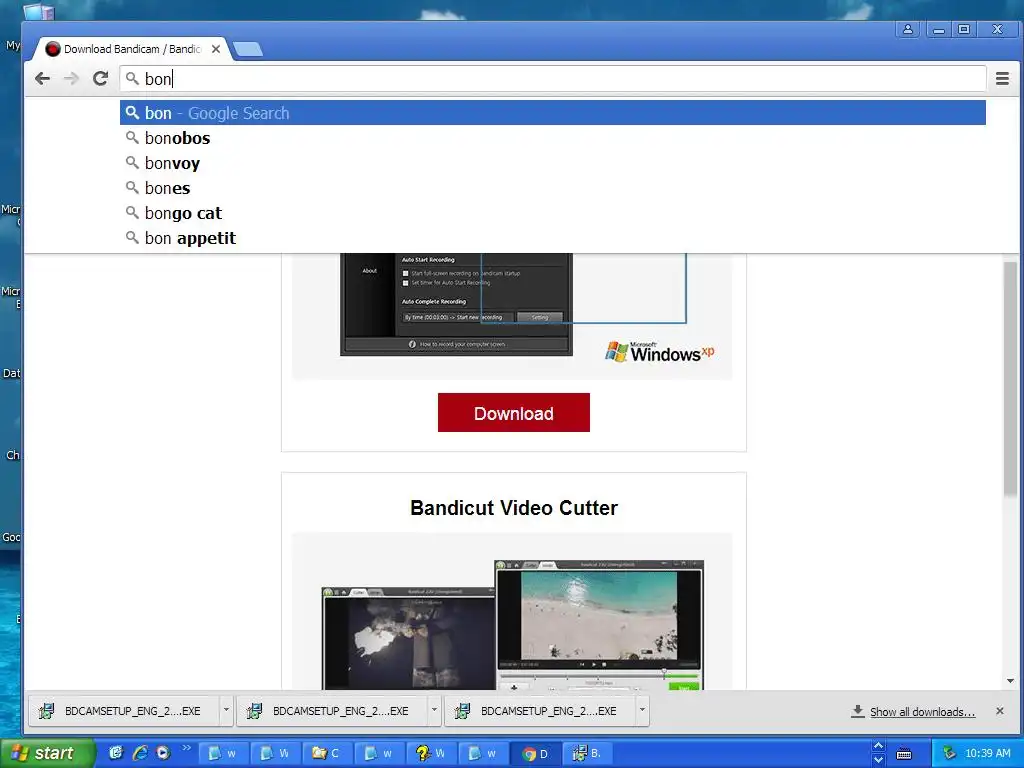Close the downloads bar
This screenshot has width=1024, height=768.
999,711
